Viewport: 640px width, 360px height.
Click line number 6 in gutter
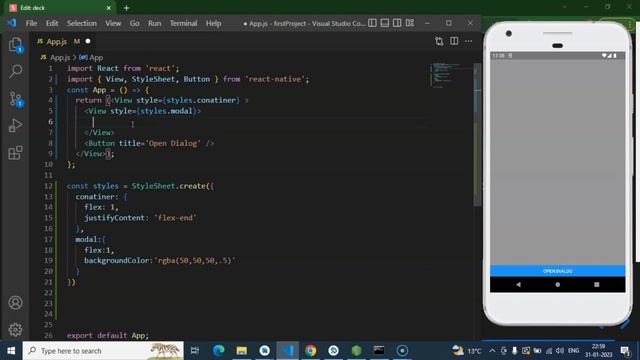[50, 122]
